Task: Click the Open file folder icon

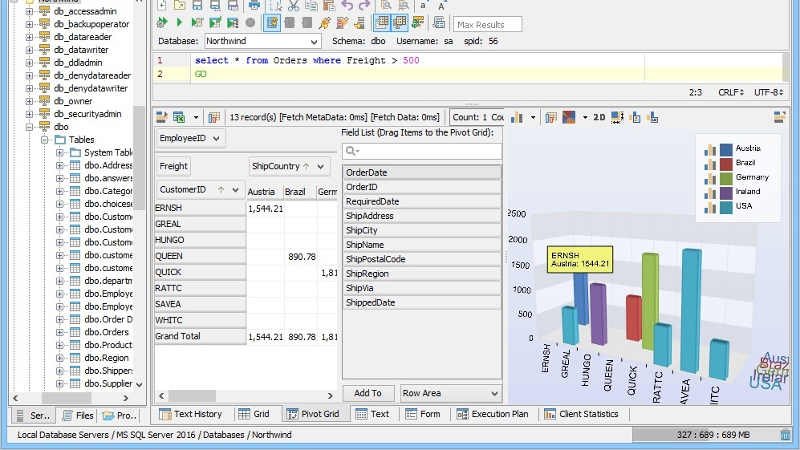Action: [x=180, y=6]
